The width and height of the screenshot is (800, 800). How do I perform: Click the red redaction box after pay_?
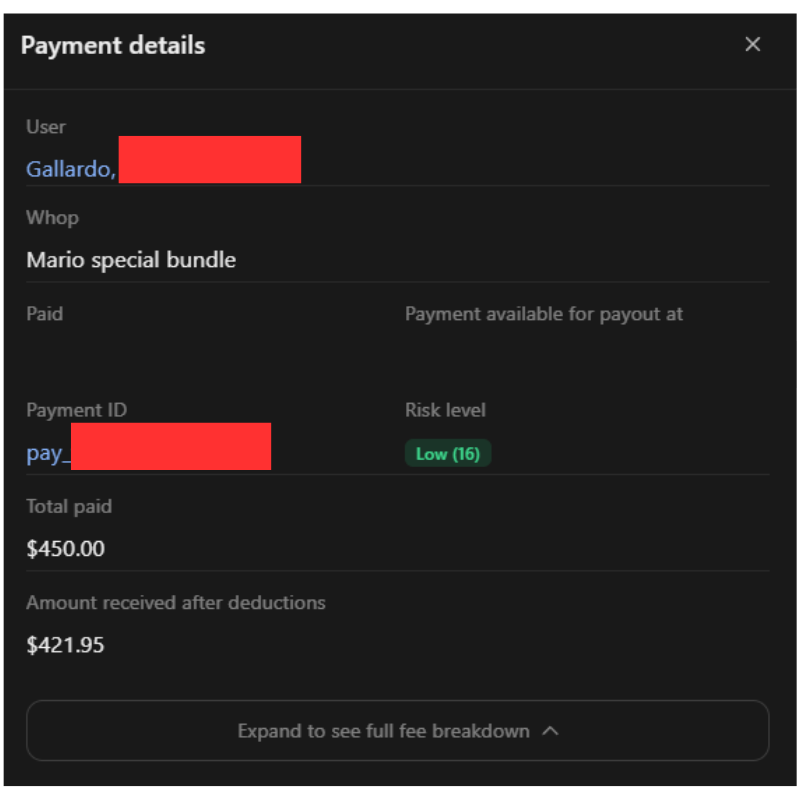pyautogui.click(x=171, y=446)
